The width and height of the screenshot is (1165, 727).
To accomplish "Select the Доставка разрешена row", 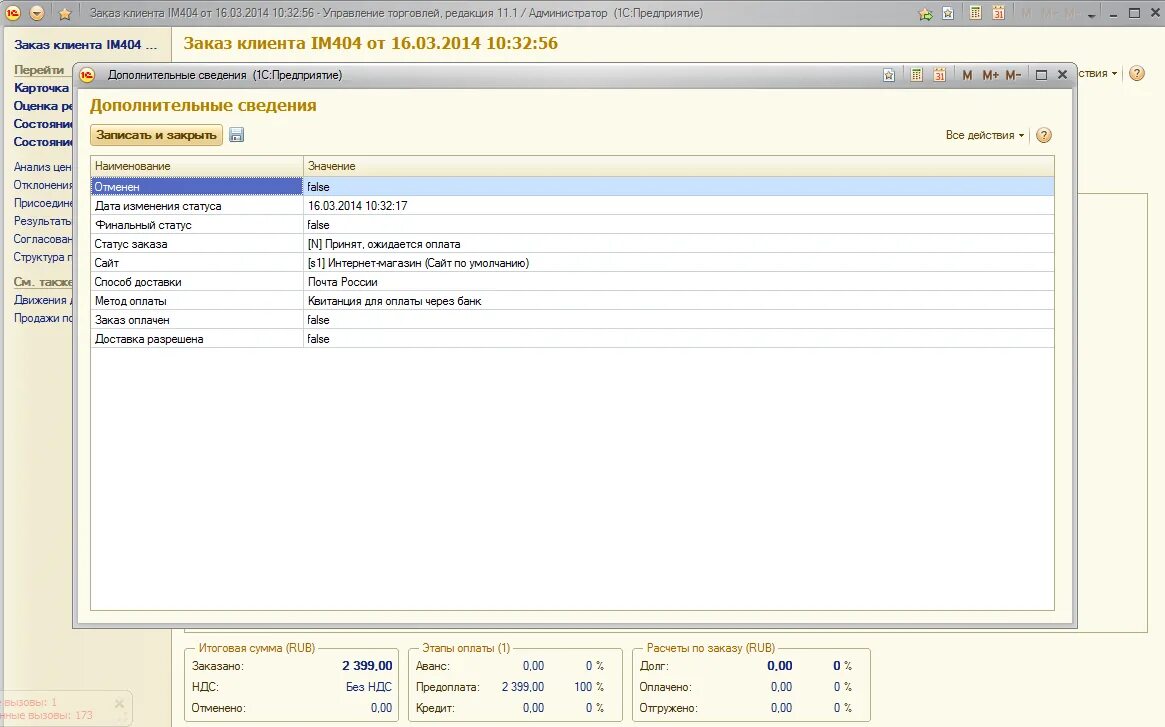I will click(572, 339).
